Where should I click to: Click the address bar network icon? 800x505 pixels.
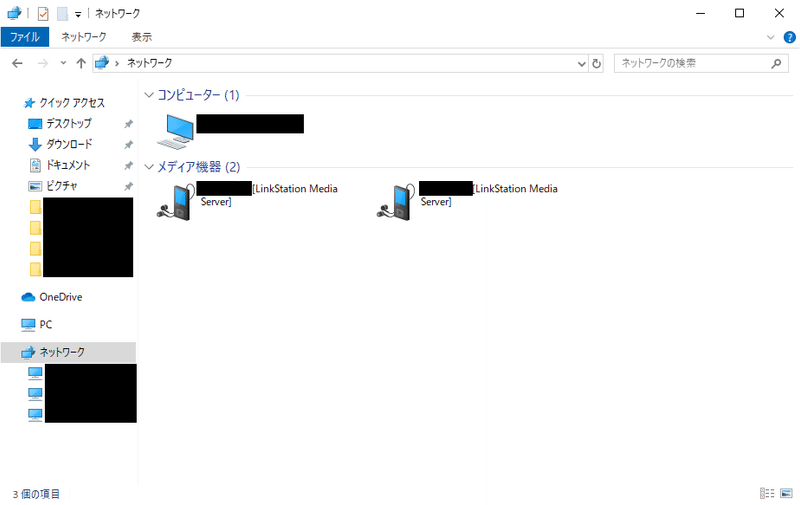tap(102, 63)
